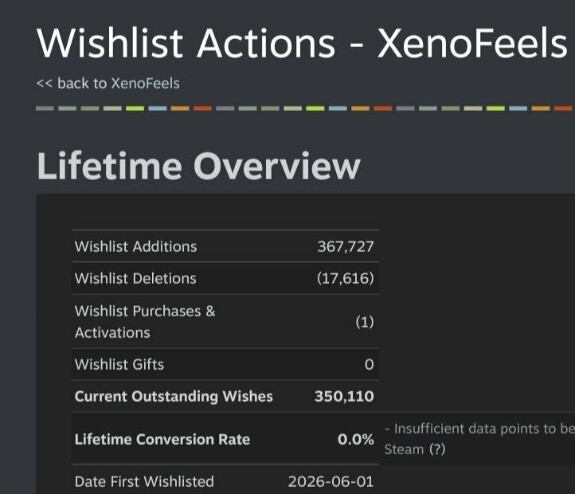
Task: Select the Current Outstanding Wishes value 350,110
Action: click(x=344, y=396)
